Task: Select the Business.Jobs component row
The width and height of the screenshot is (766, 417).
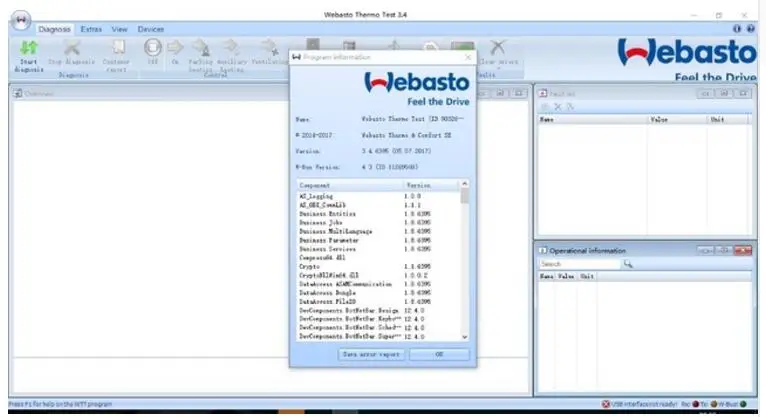Action: [x=379, y=223]
